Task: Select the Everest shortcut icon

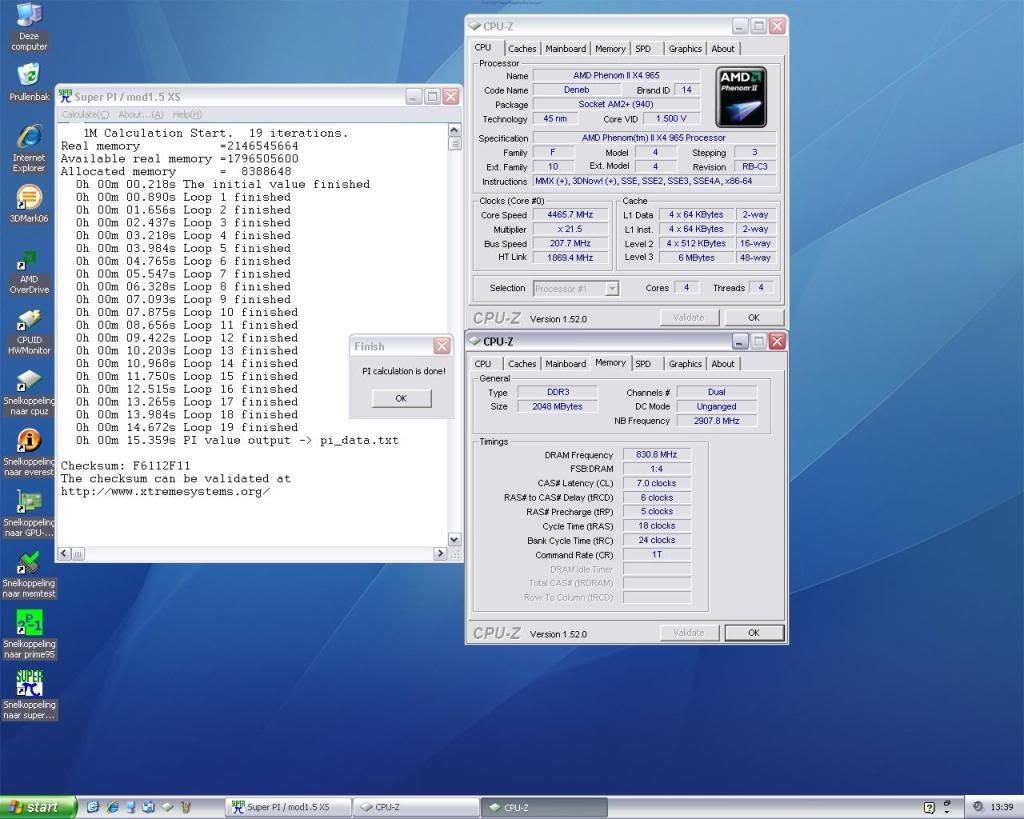Action: (x=29, y=440)
